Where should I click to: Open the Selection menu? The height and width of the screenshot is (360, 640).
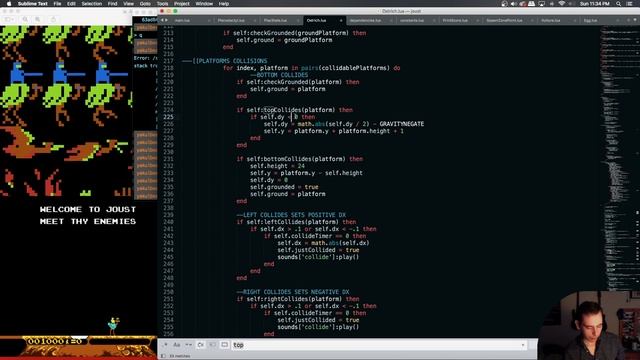(x=91, y=4)
